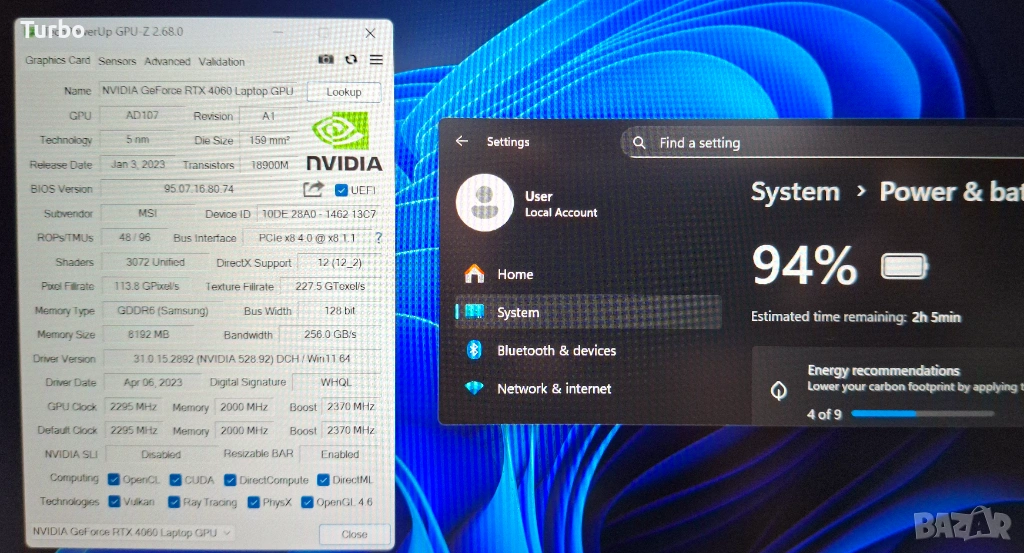Open the GPU-Z hamburger menu
This screenshot has width=1024, height=553.
click(x=376, y=60)
